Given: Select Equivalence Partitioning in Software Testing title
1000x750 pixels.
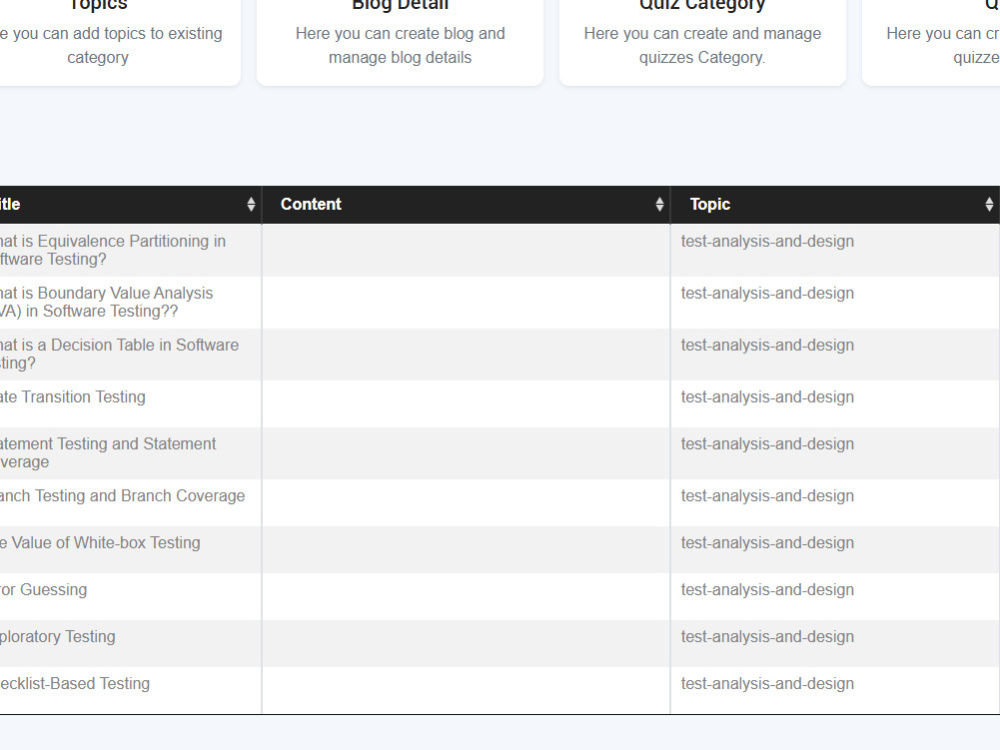Looking at the screenshot, I should (113, 250).
